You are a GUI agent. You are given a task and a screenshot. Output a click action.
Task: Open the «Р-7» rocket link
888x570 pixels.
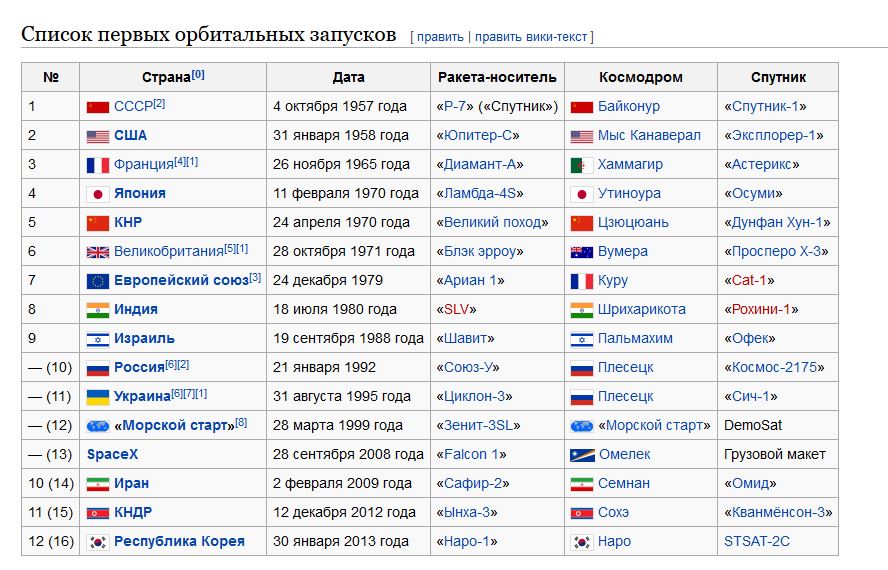455,107
